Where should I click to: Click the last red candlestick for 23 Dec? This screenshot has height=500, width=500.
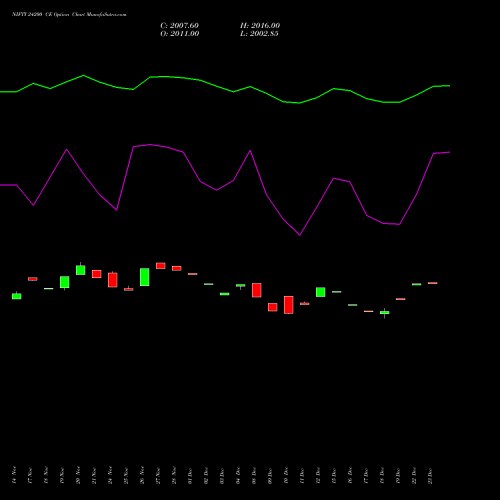pyautogui.click(x=433, y=283)
